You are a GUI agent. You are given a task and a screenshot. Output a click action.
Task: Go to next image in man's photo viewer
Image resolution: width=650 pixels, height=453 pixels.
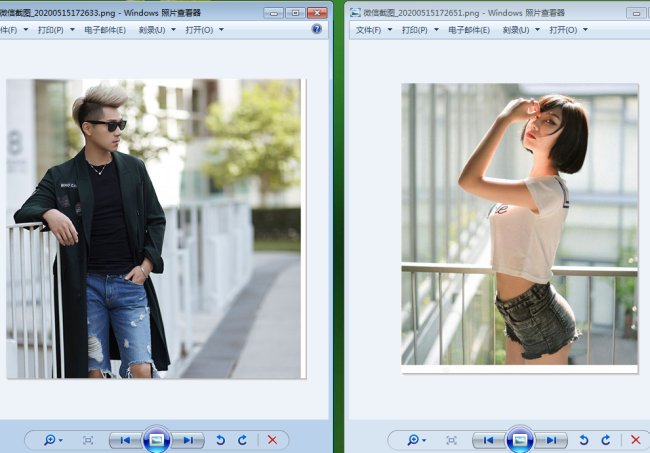tap(187, 440)
